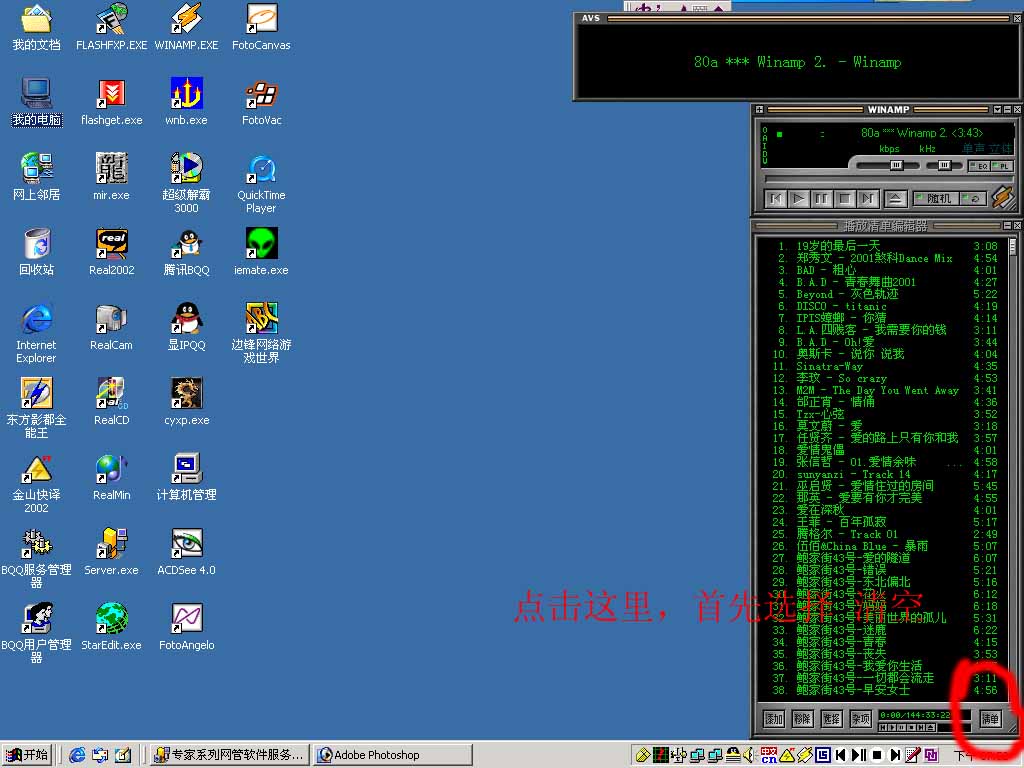1024x768 pixels.
Task: Select the iemate.exe alien icon
Action: 261,251
